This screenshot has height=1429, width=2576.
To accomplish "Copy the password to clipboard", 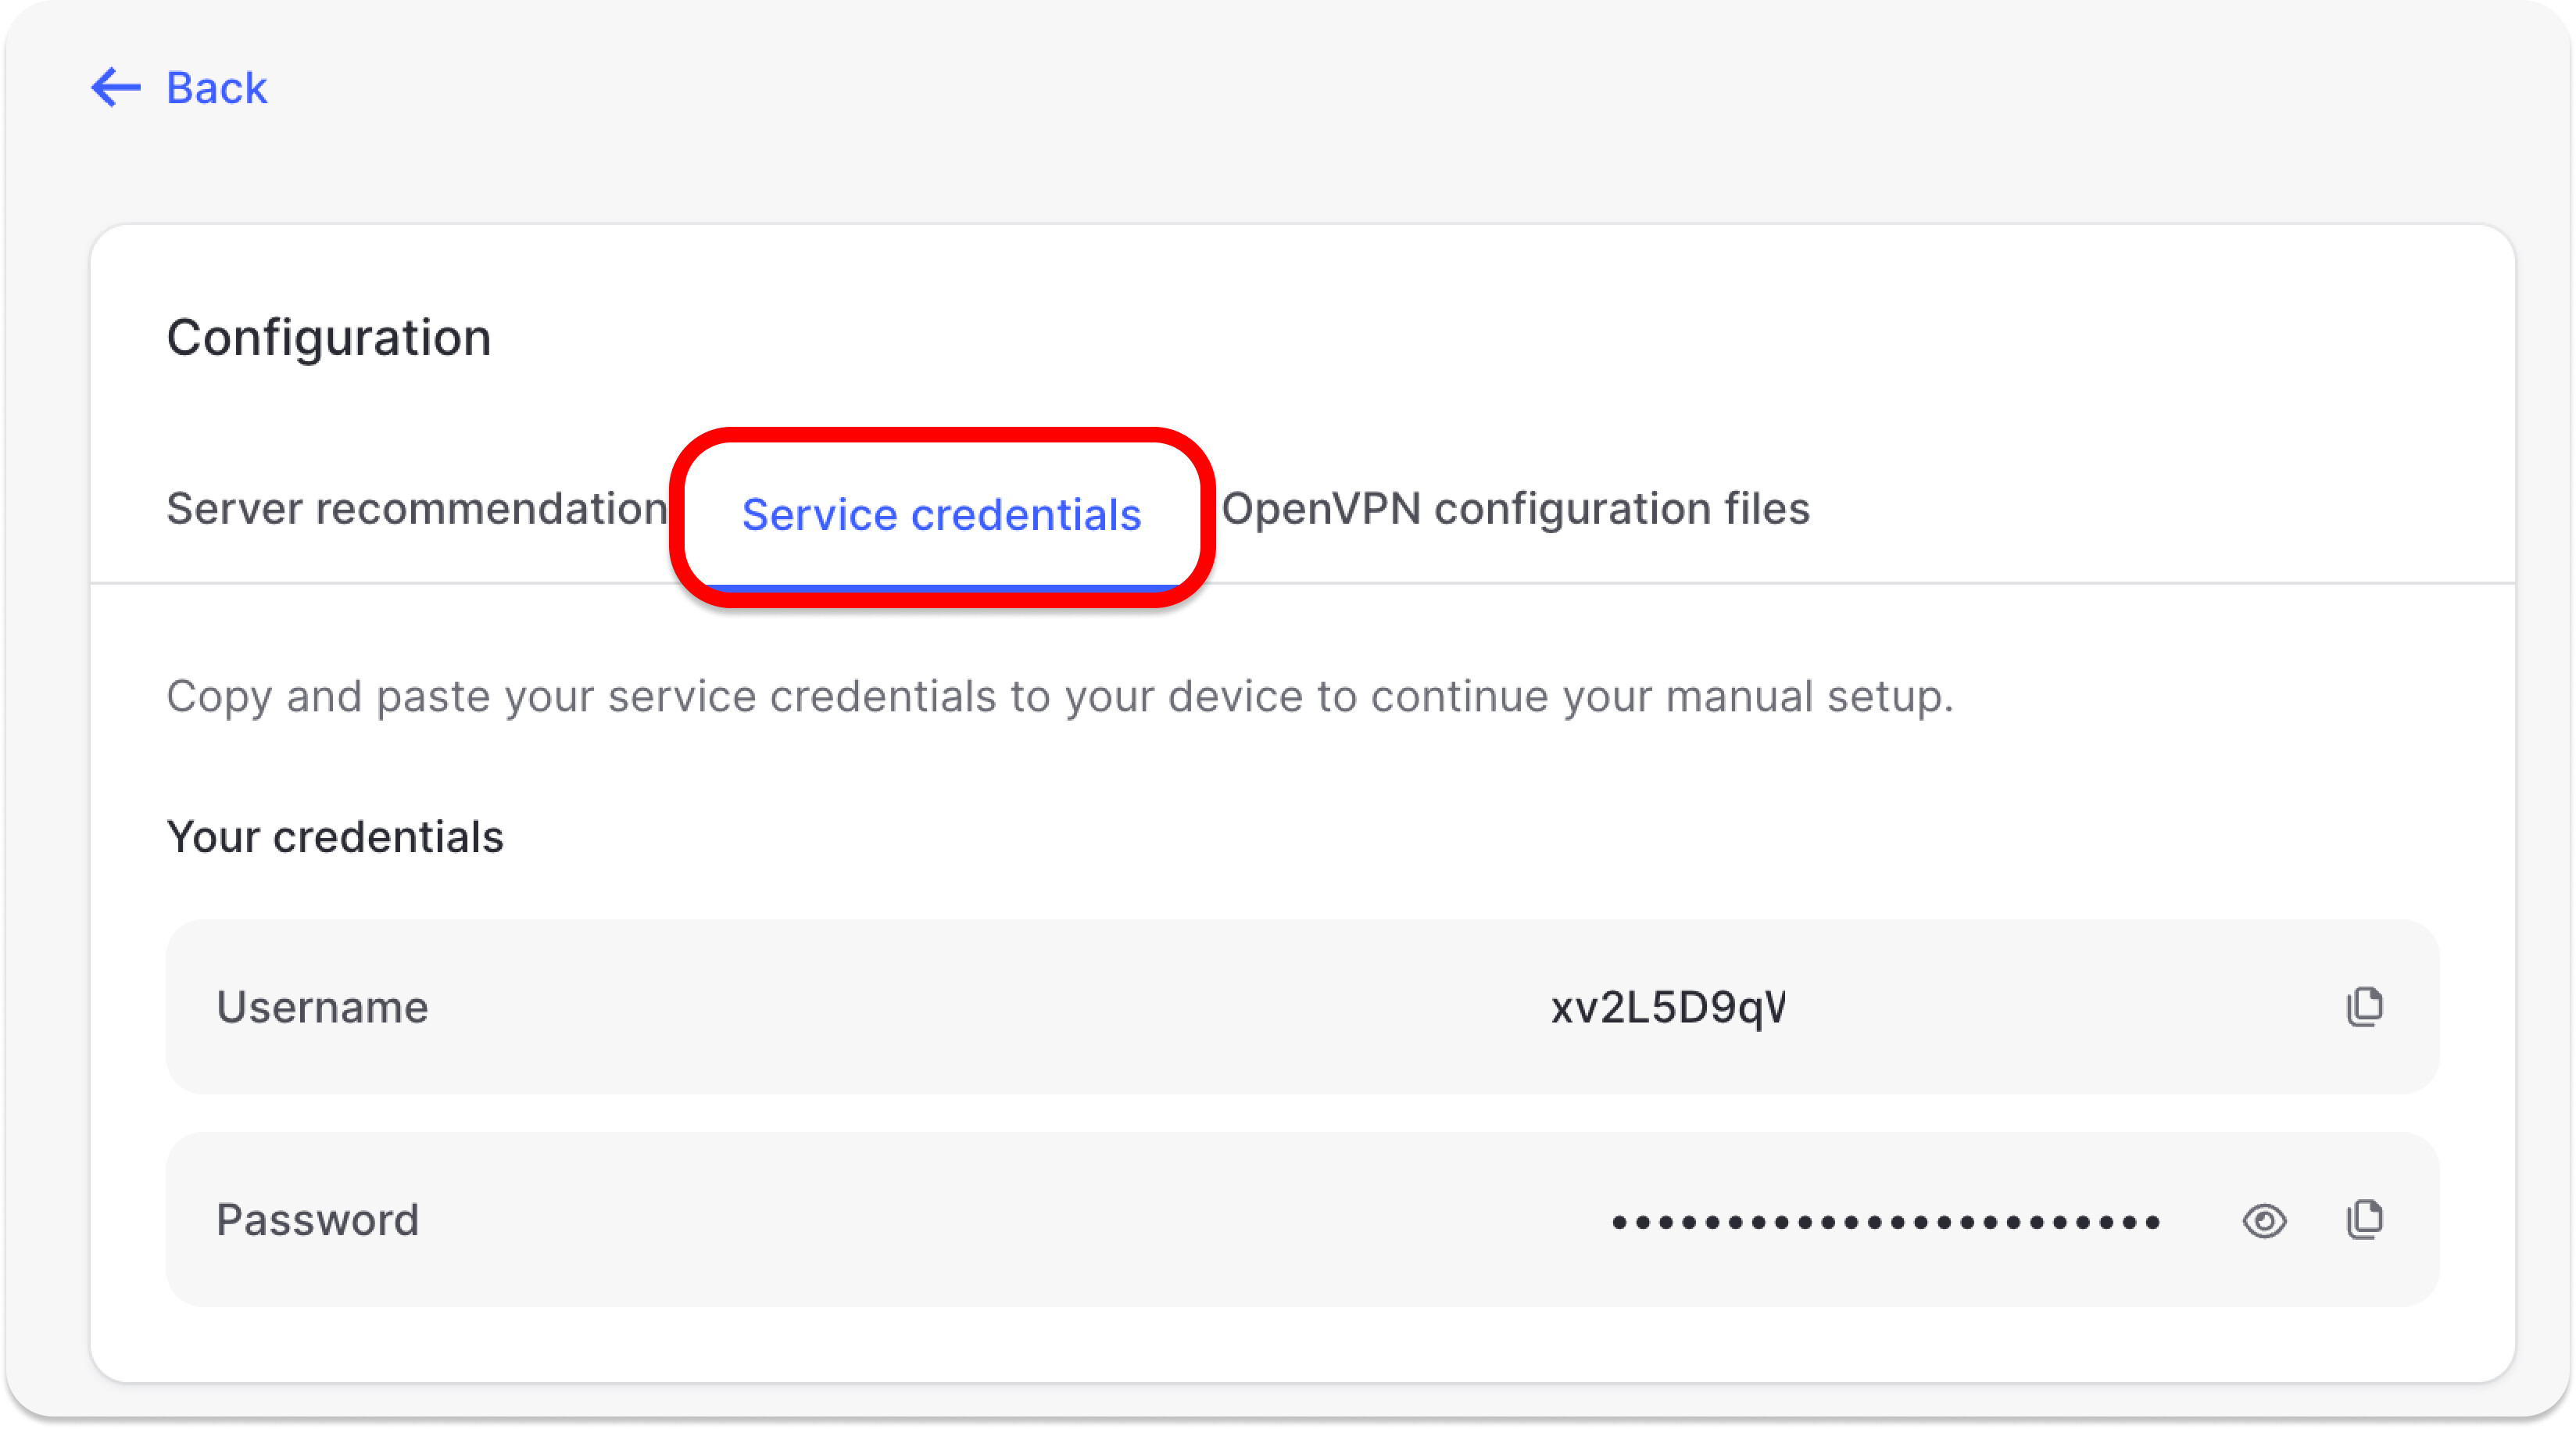I will [2364, 1220].
